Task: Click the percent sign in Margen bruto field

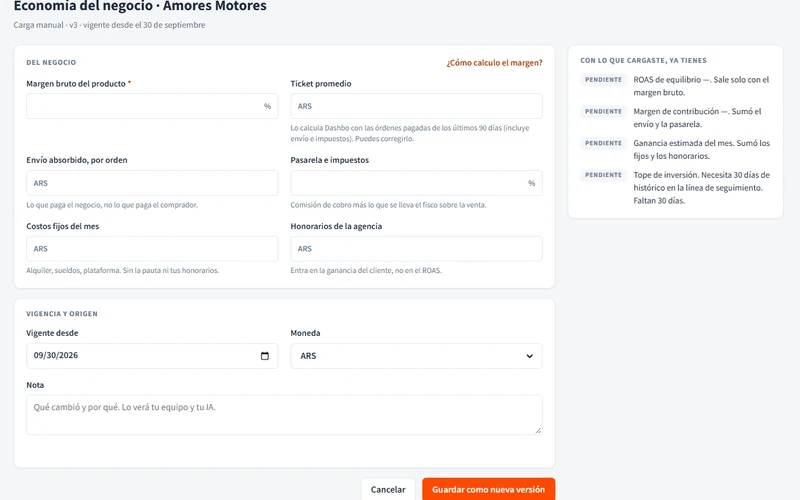Action: pyautogui.click(x=267, y=106)
